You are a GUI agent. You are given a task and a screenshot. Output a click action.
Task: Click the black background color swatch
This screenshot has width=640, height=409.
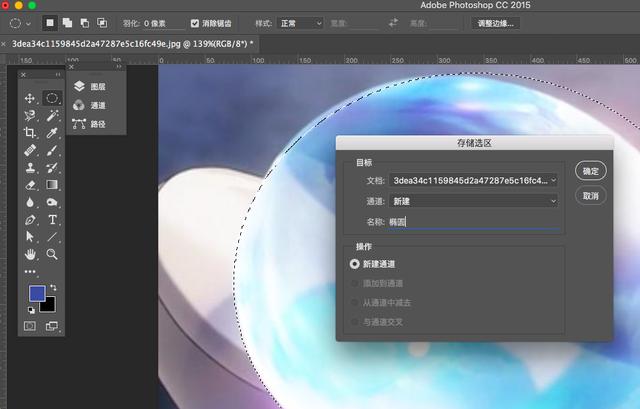[x=49, y=306]
